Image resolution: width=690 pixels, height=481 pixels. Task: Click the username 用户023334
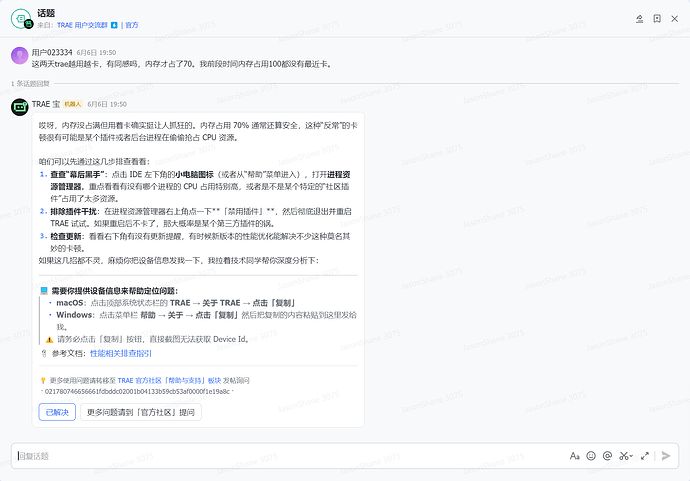coord(52,52)
